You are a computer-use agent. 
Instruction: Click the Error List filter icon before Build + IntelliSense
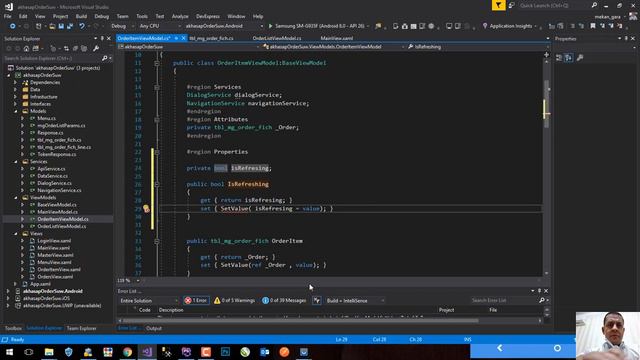pos(317,300)
